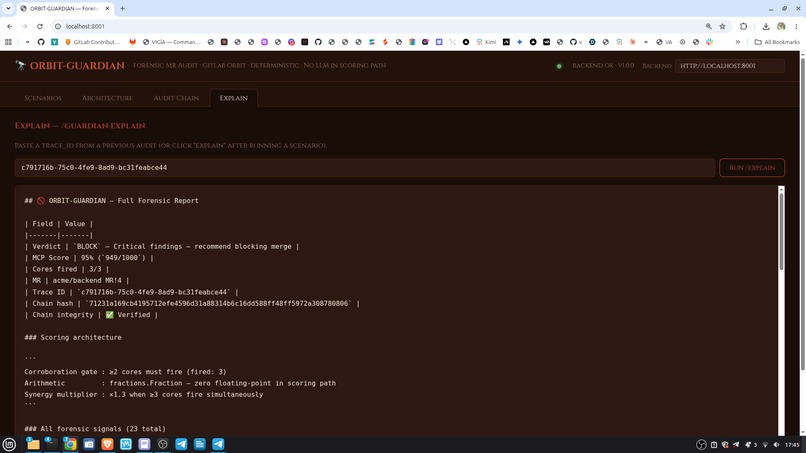806x453 pixels.
Task: Click the Run /Explain button
Action: click(x=752, y=168)
